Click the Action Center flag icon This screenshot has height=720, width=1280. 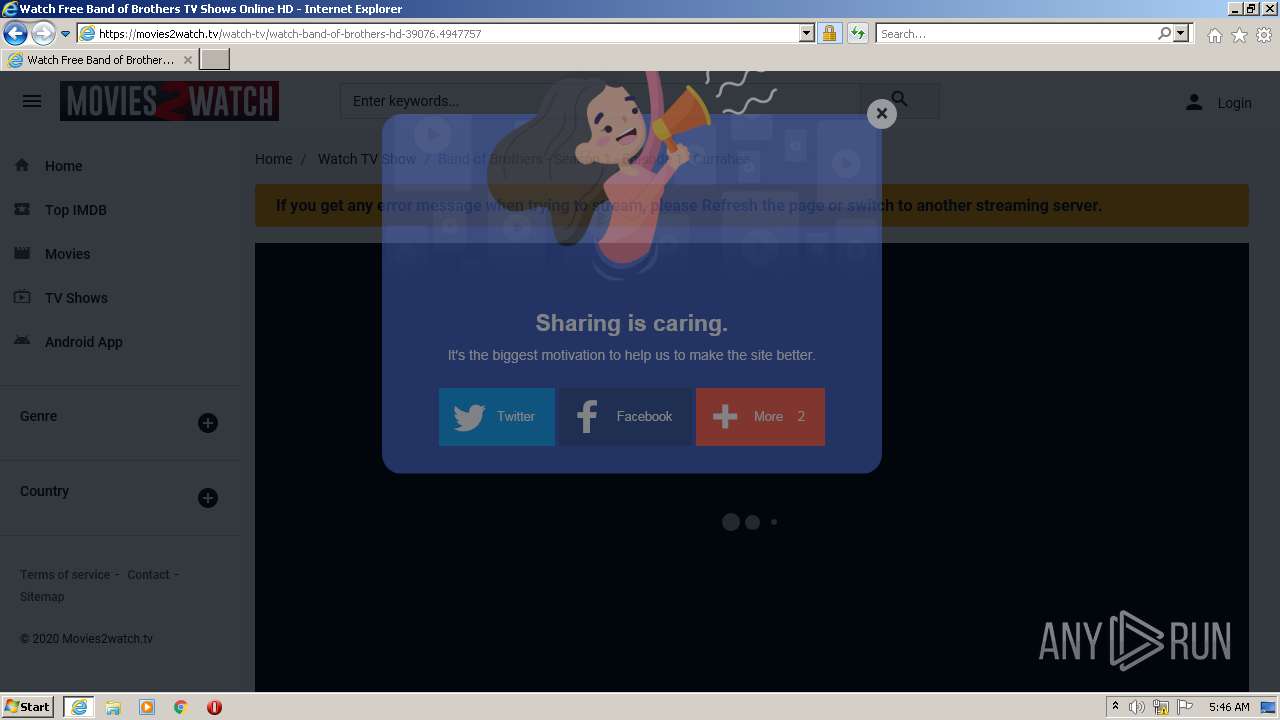(1185, 707)
